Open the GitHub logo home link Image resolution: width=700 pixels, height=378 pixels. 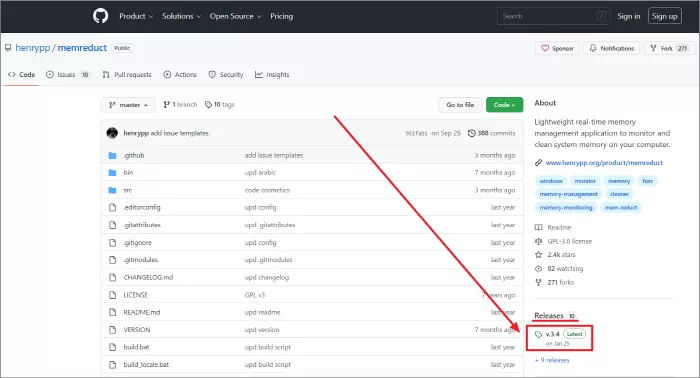100,16
